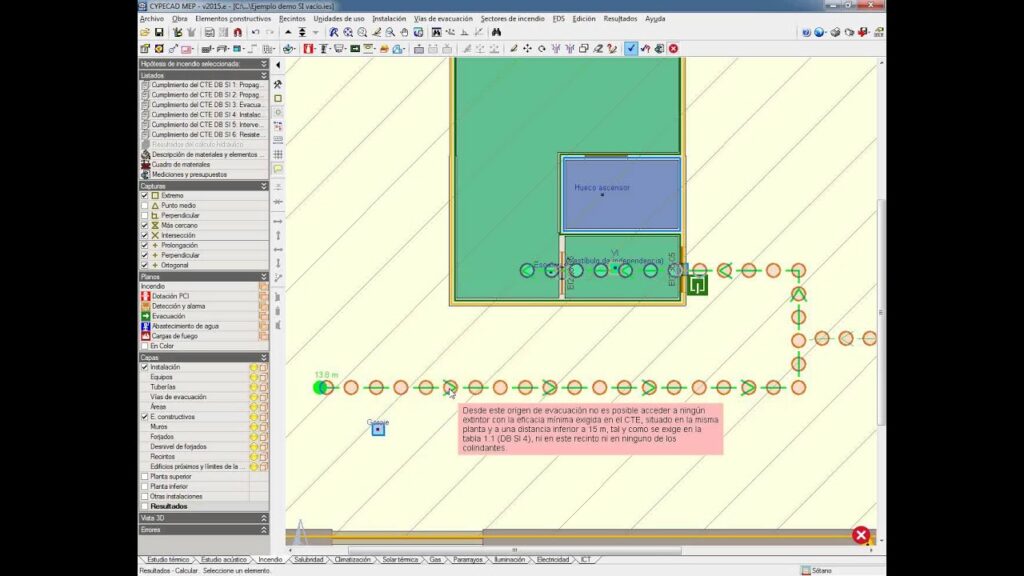Screen dimensions: 1024x576
Task: Collapse the Listados panel
Action: click(264, 75)
